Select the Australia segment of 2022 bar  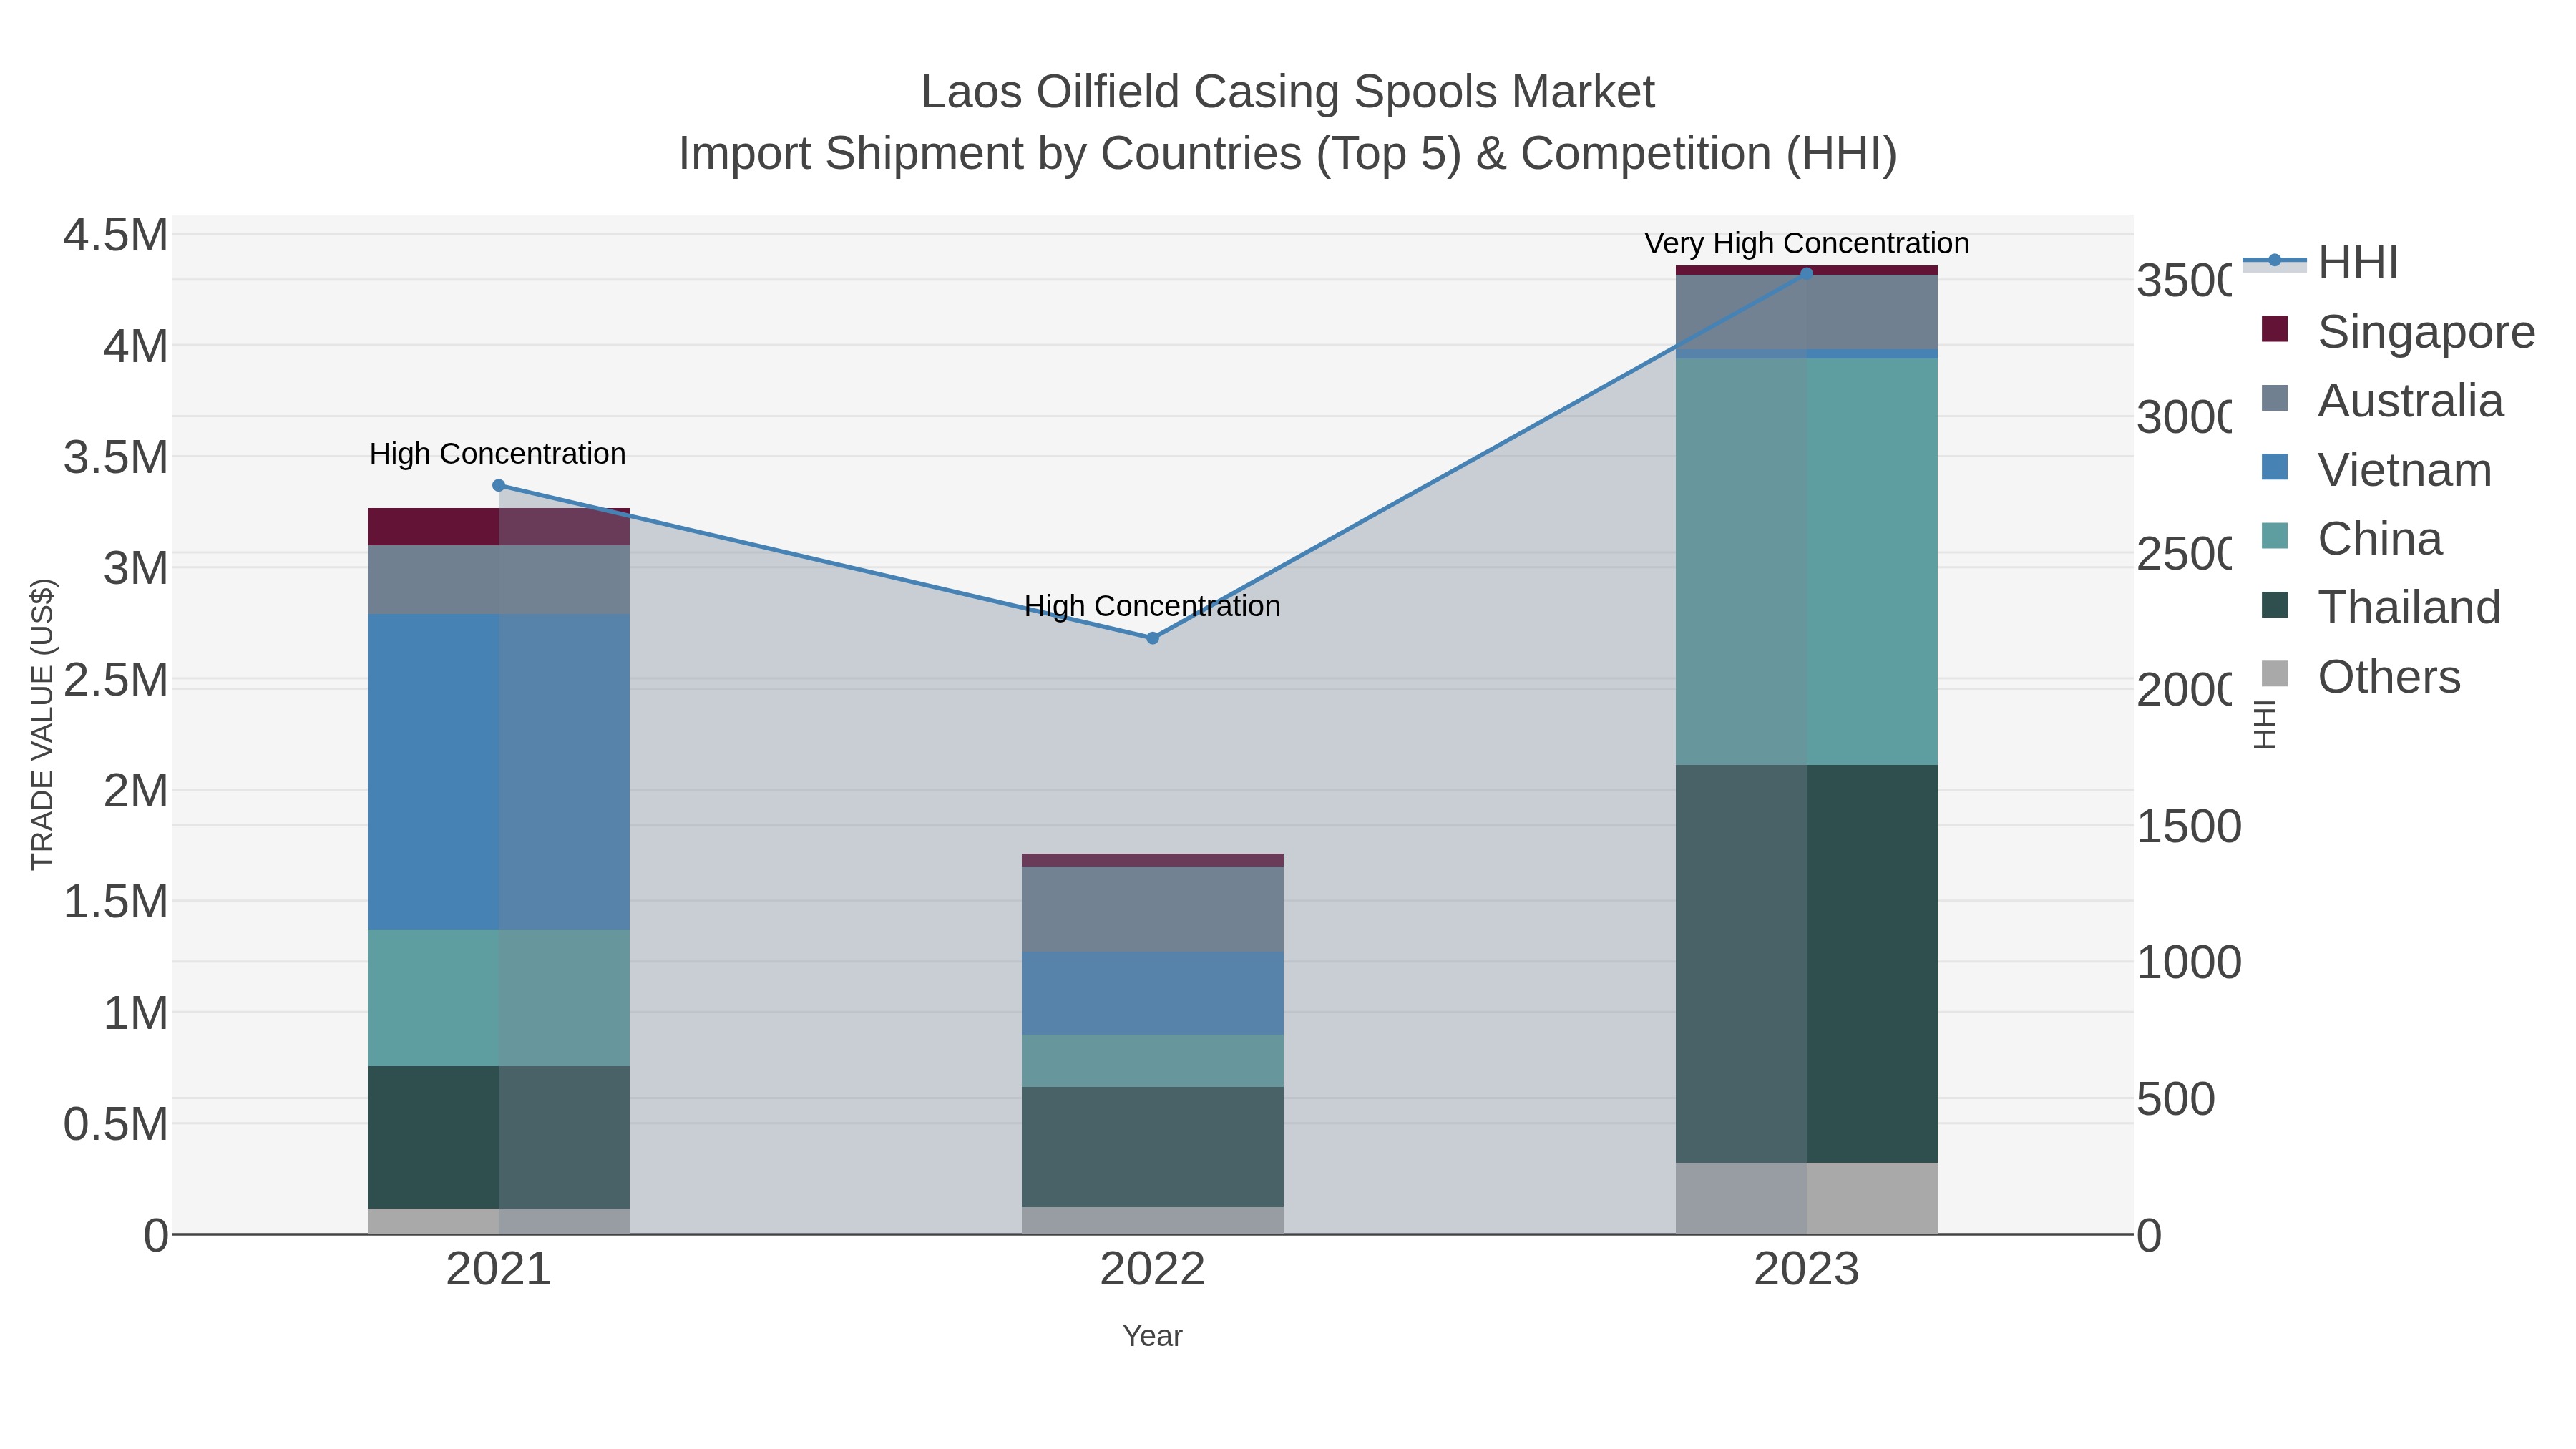(1152, 909)
